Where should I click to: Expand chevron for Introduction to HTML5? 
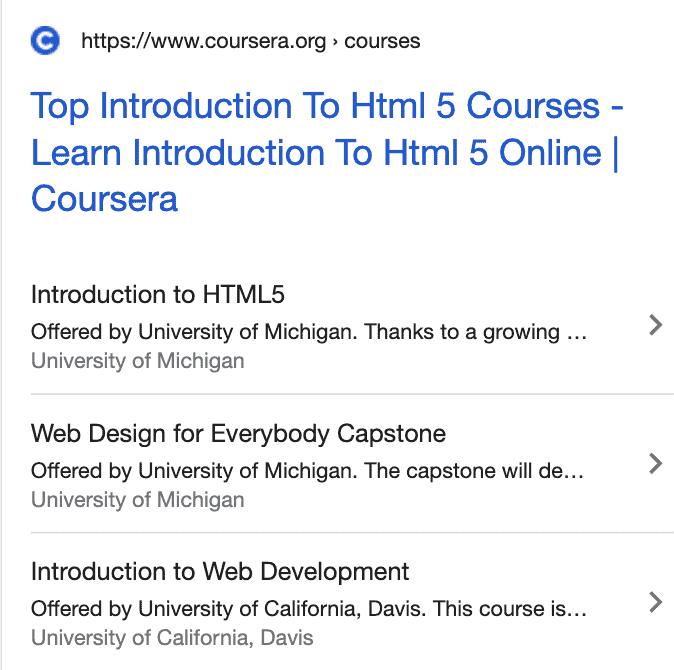tap(655, 325)
